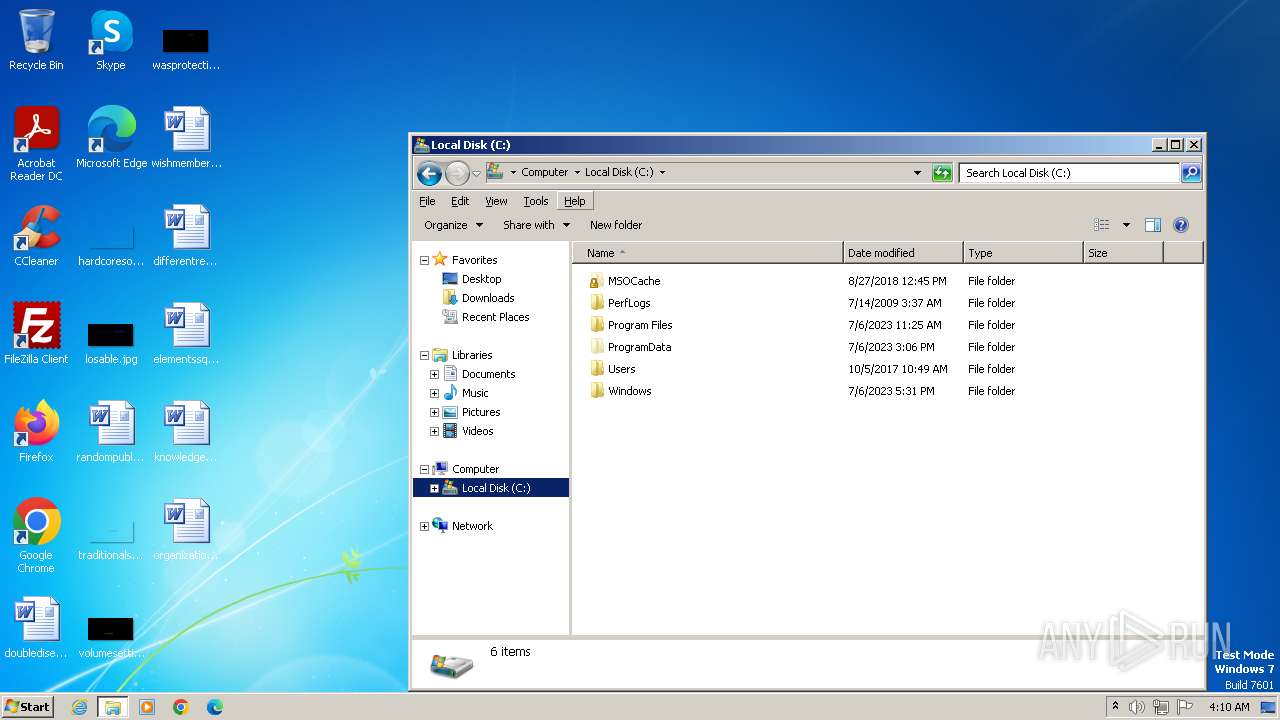Click in the Search Local Disk (C:) field

click(x=1068, y=173)
